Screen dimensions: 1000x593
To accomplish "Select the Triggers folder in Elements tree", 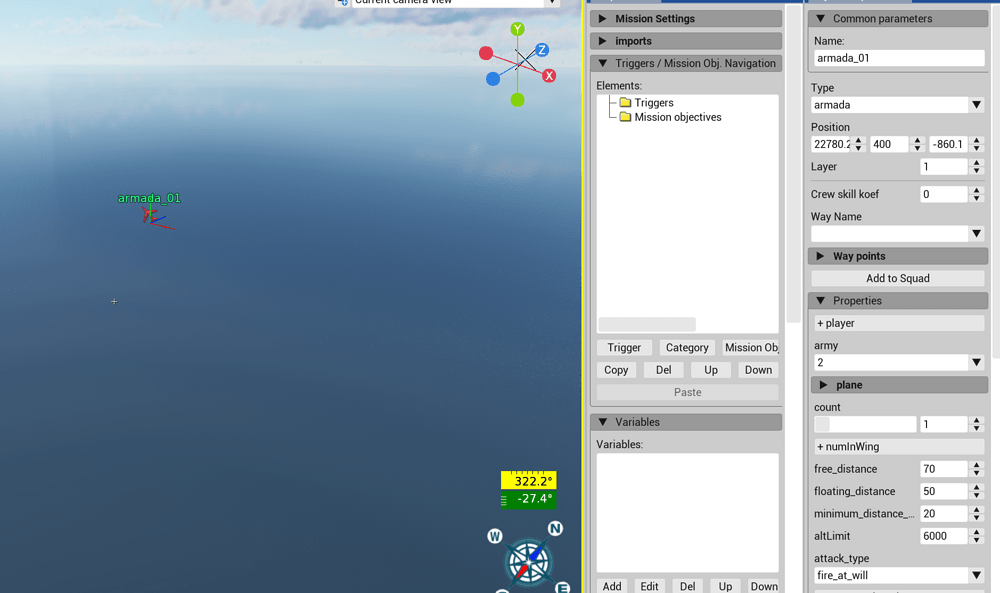I will click(646, 103).
